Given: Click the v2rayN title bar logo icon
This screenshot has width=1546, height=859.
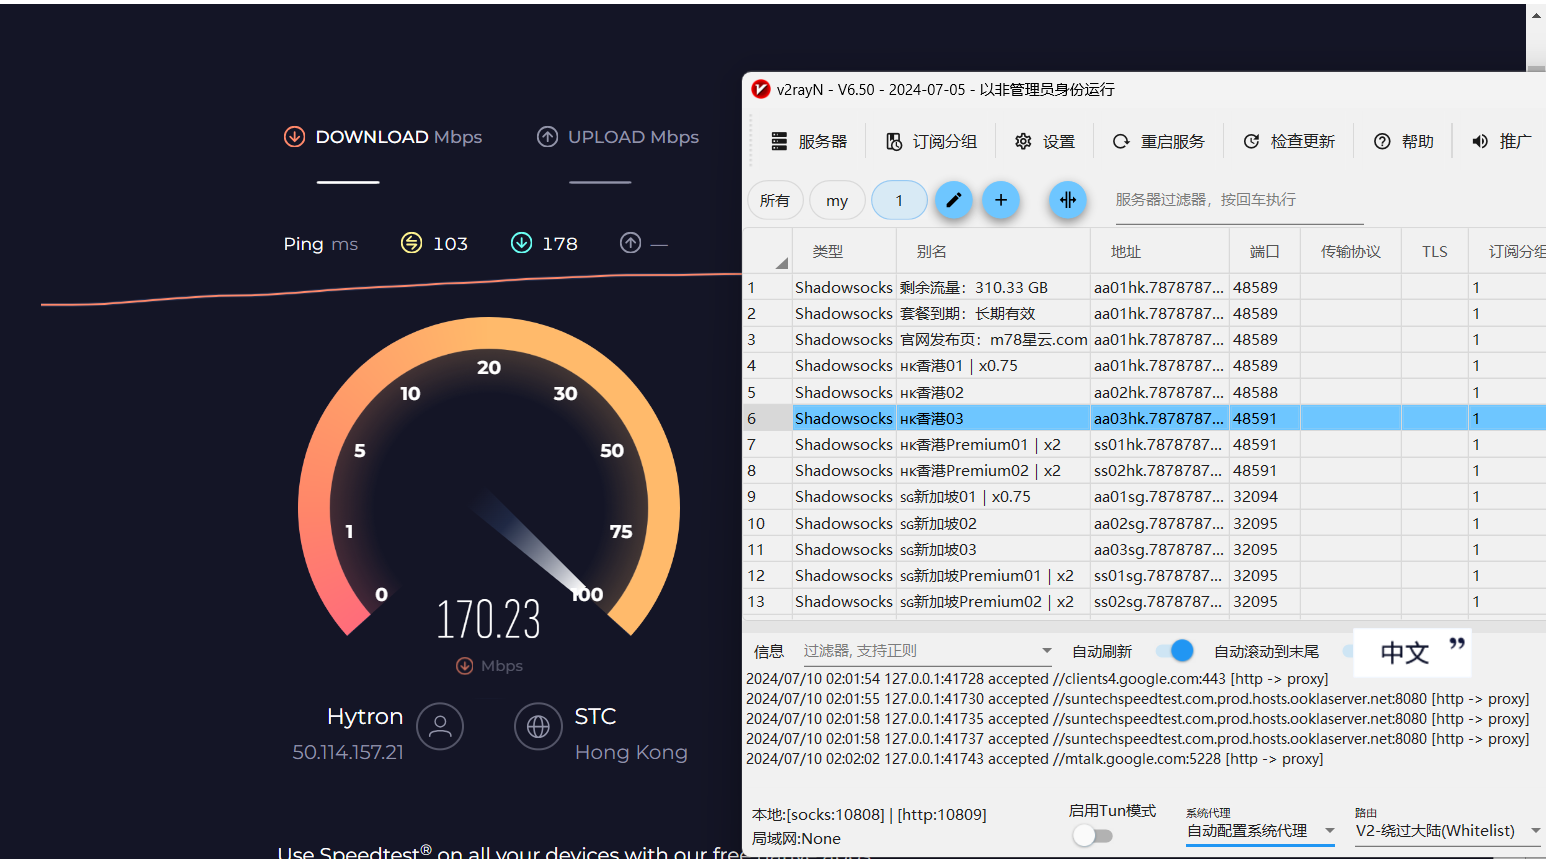Looking at the screenshot, I should (x=761, y=89).
